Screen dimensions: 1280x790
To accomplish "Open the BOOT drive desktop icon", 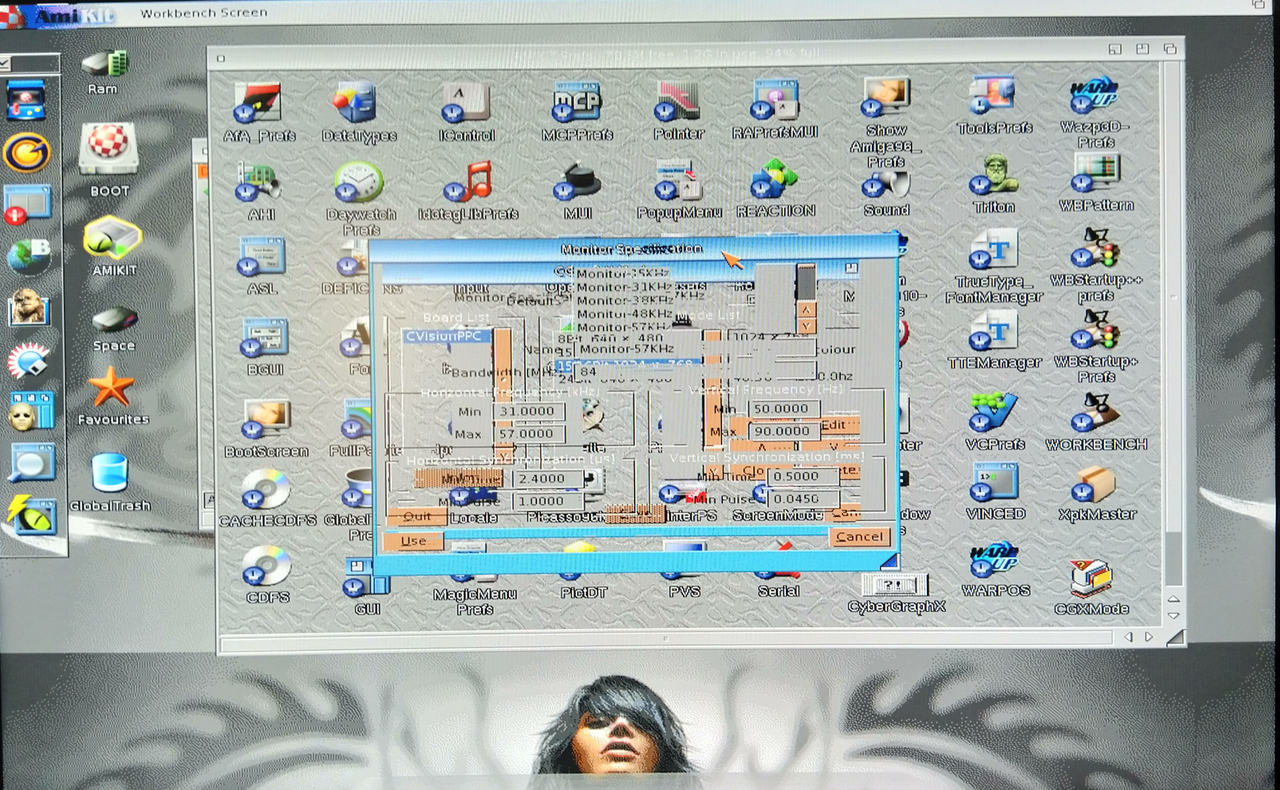I will coord(108,149).
